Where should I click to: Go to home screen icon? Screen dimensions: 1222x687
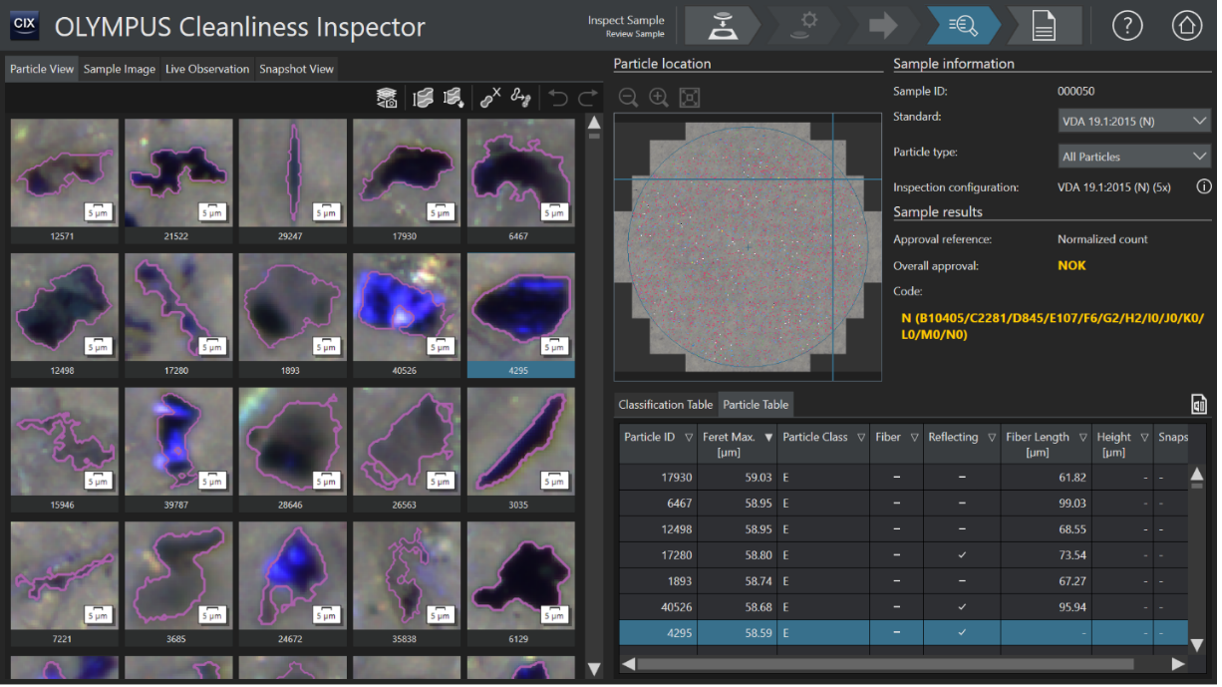pyautogui.click(x=1187, y=26)
